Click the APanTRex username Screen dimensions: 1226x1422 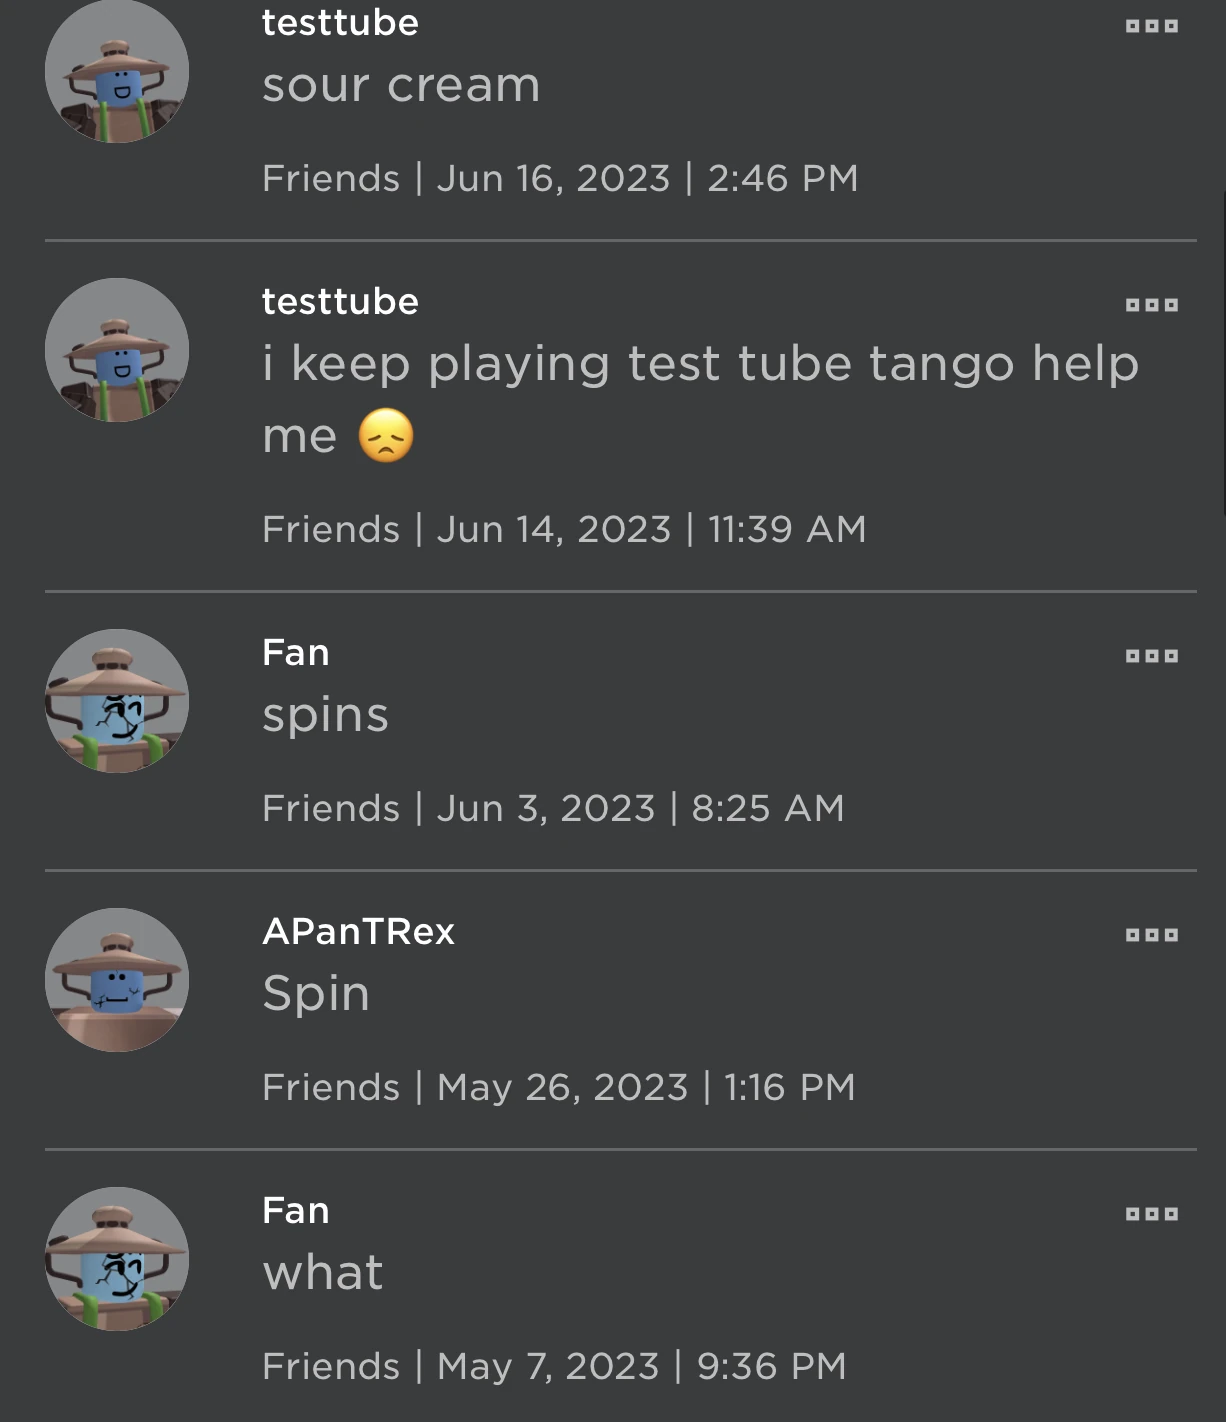358,932
